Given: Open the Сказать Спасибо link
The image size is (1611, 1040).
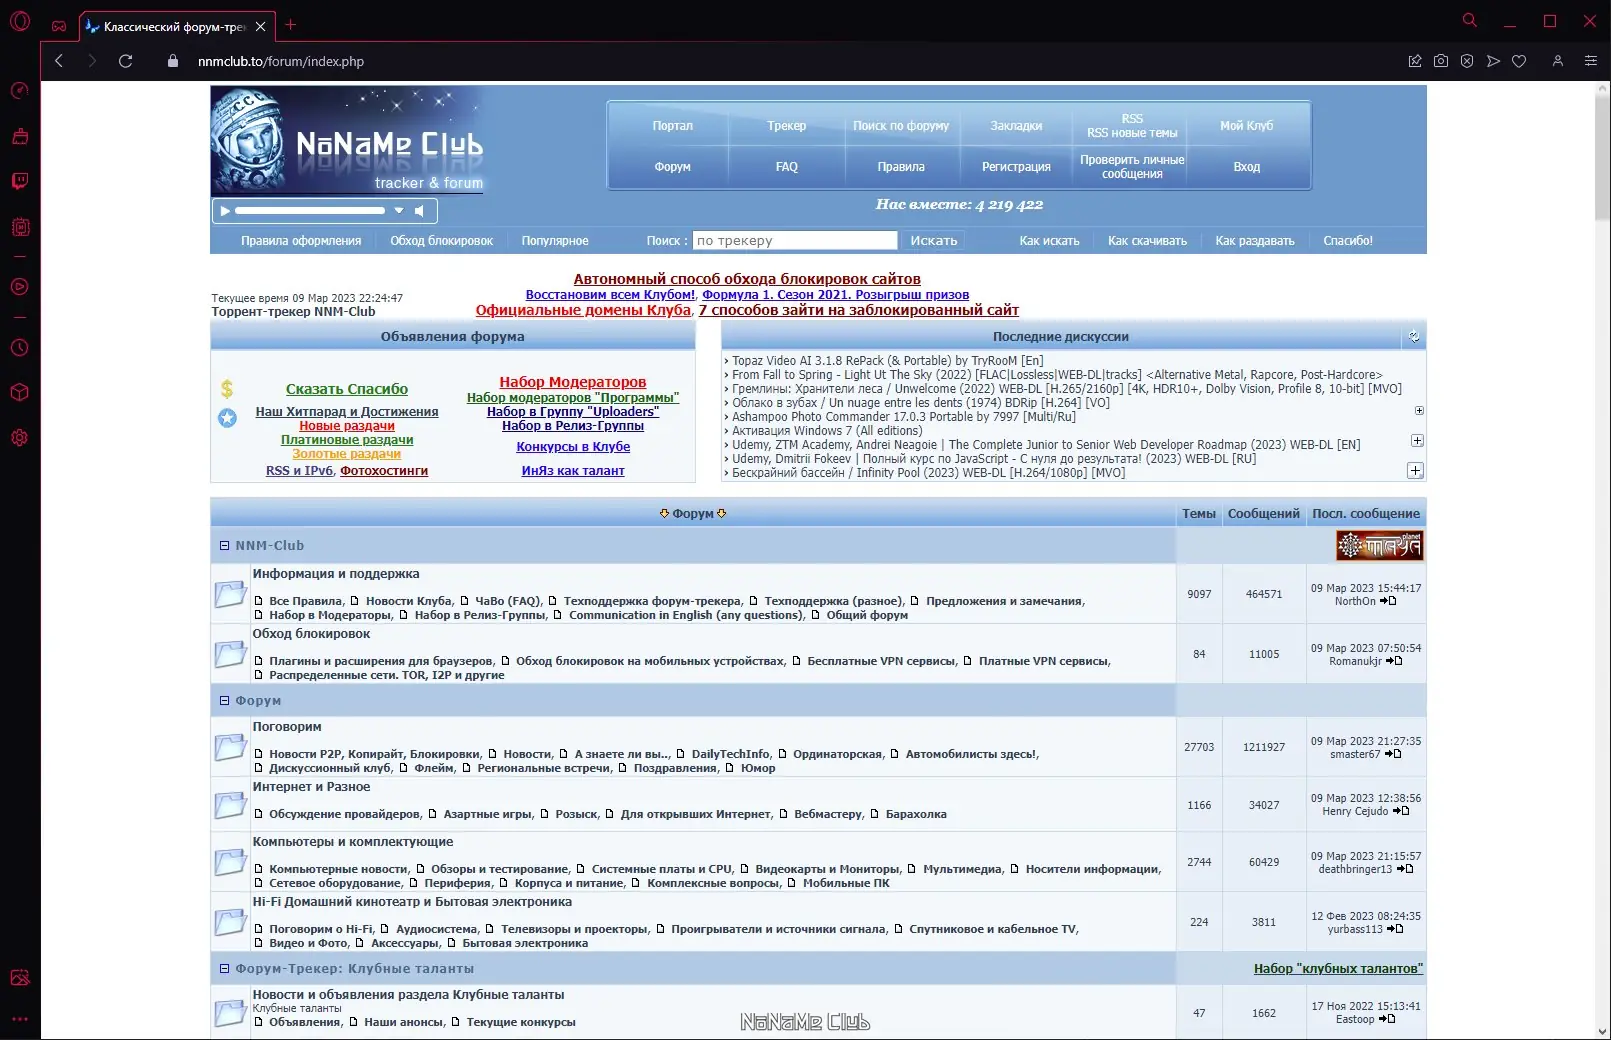Looking at the screenshot, I should coord(347,389).
